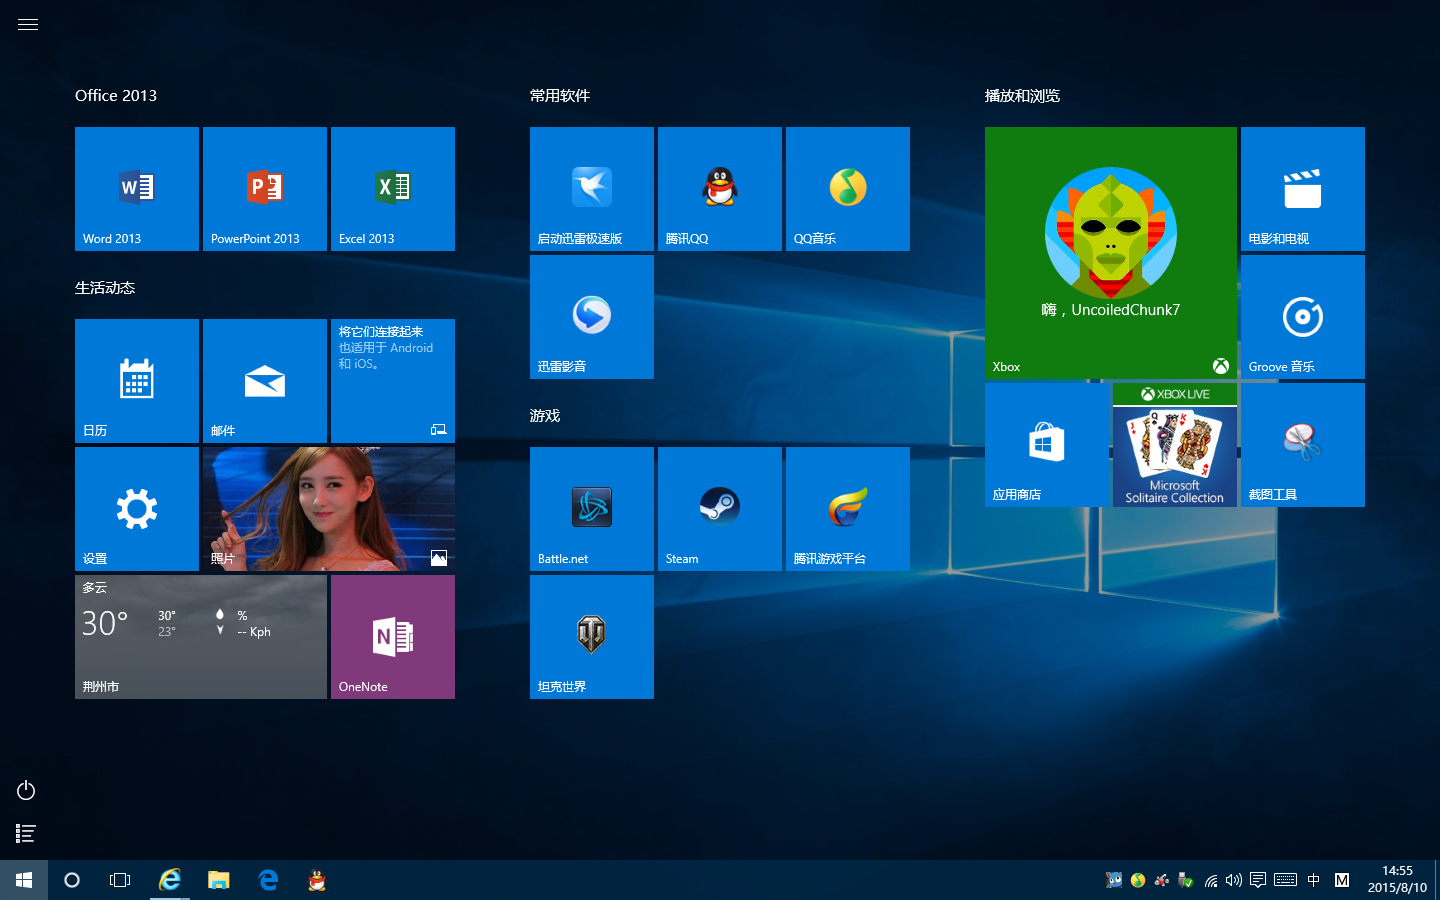Open the Word 2013 tile
1440x900 pixels.
point(136,188)
